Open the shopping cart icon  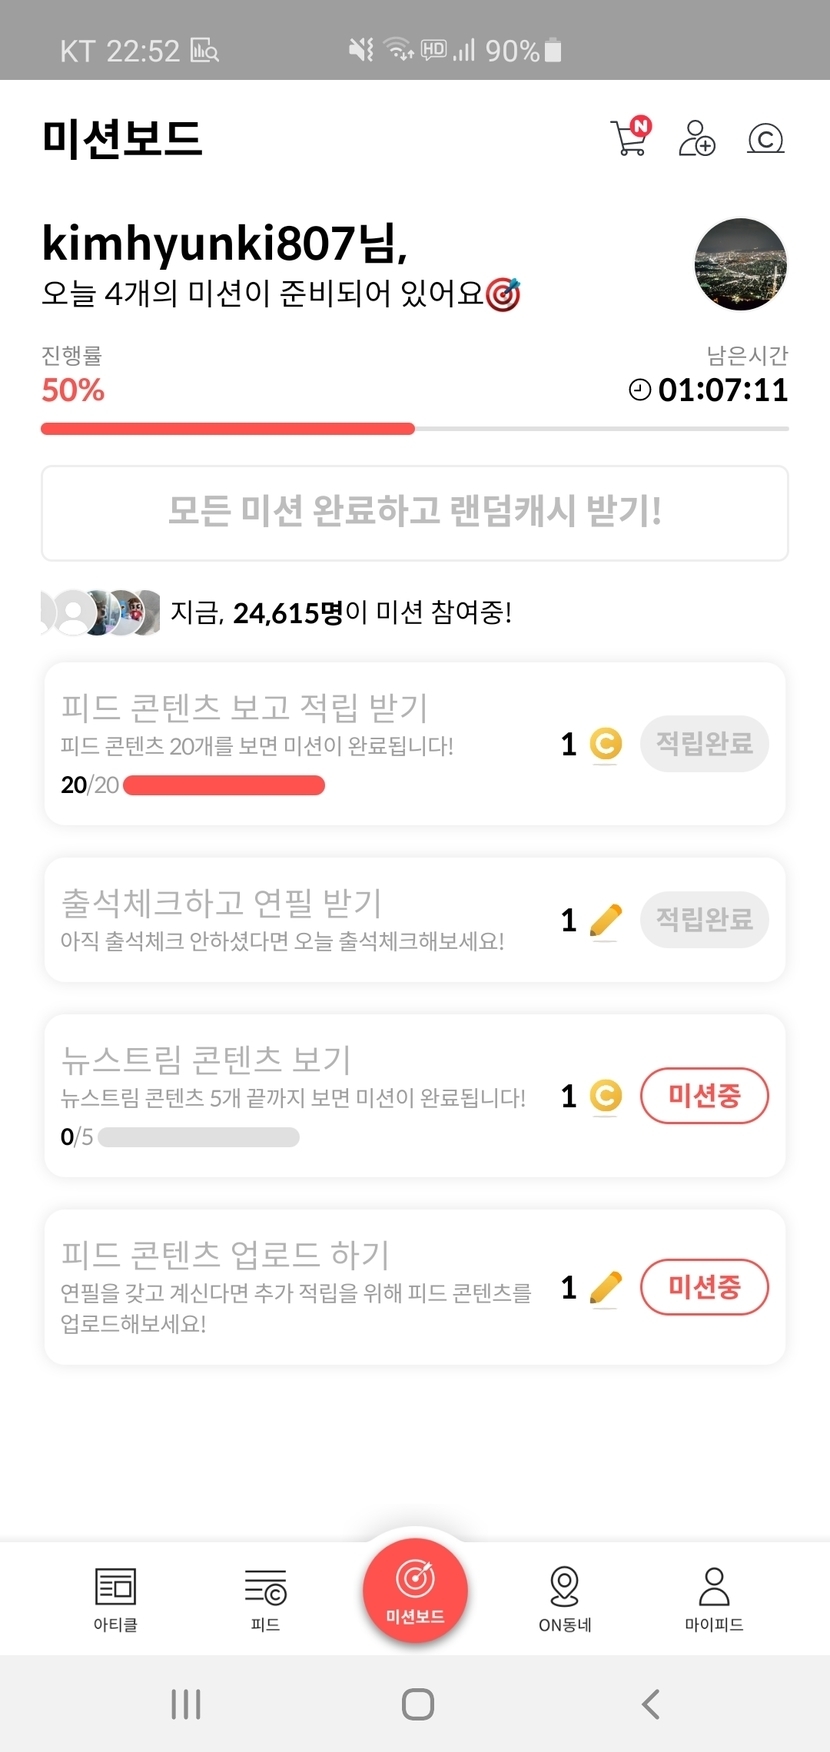point(630,138)
